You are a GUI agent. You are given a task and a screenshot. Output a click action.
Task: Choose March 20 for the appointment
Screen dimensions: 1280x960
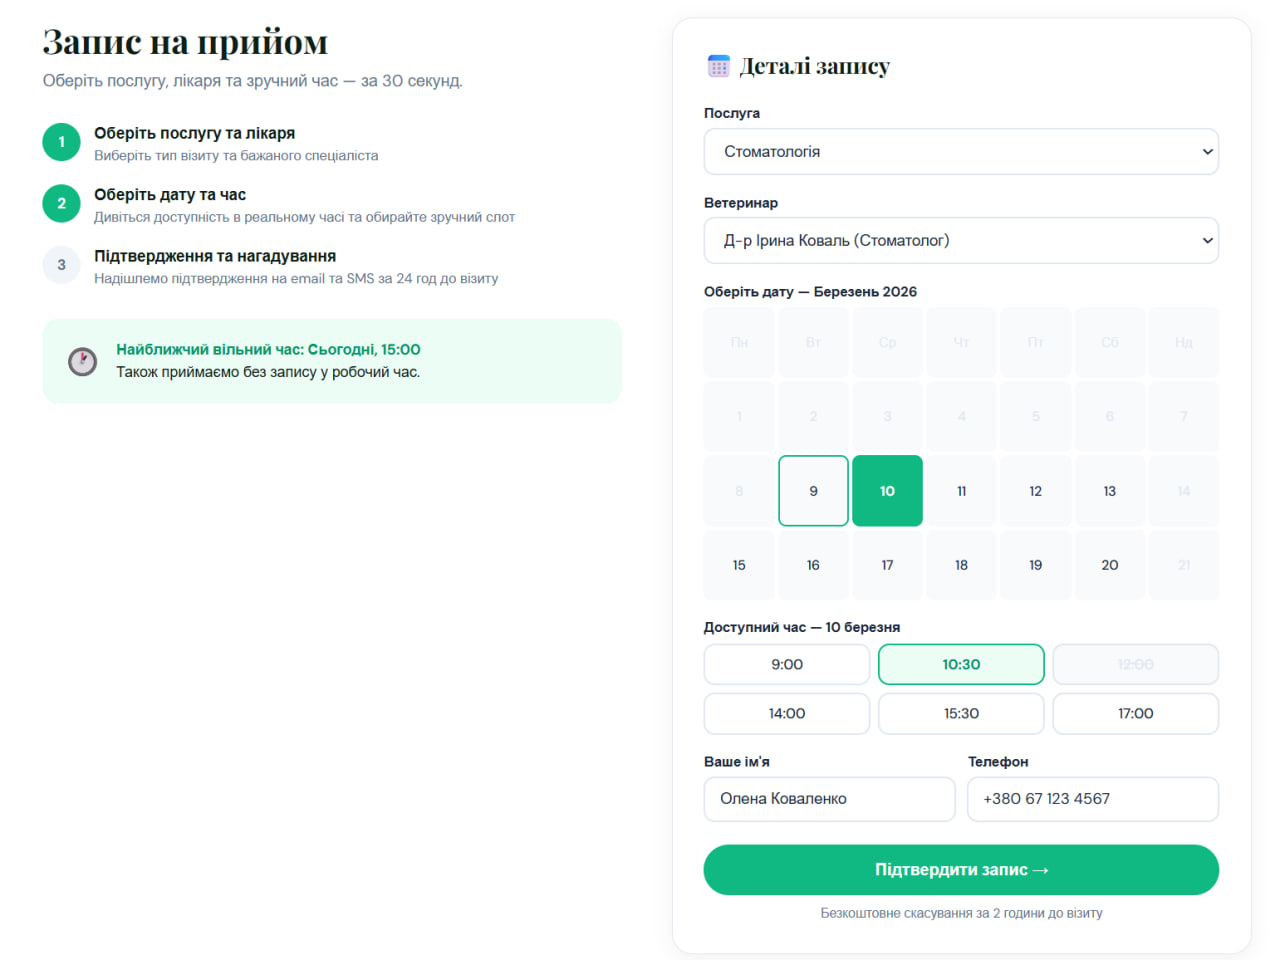coord(1110,564)
